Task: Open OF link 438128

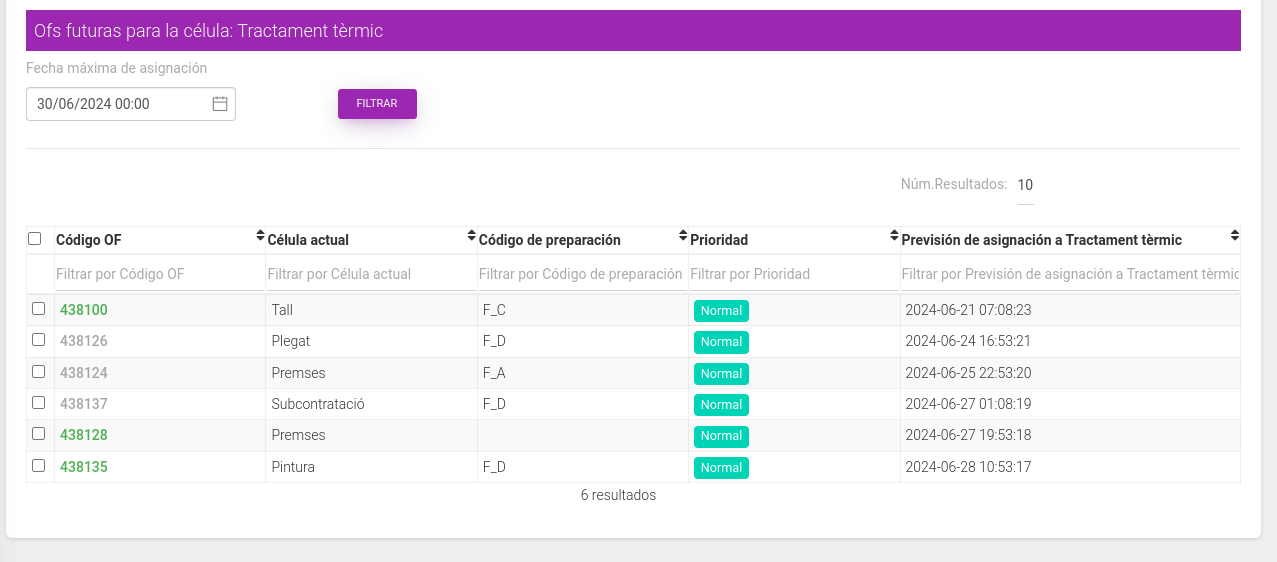Action: [x=84, y=435]
